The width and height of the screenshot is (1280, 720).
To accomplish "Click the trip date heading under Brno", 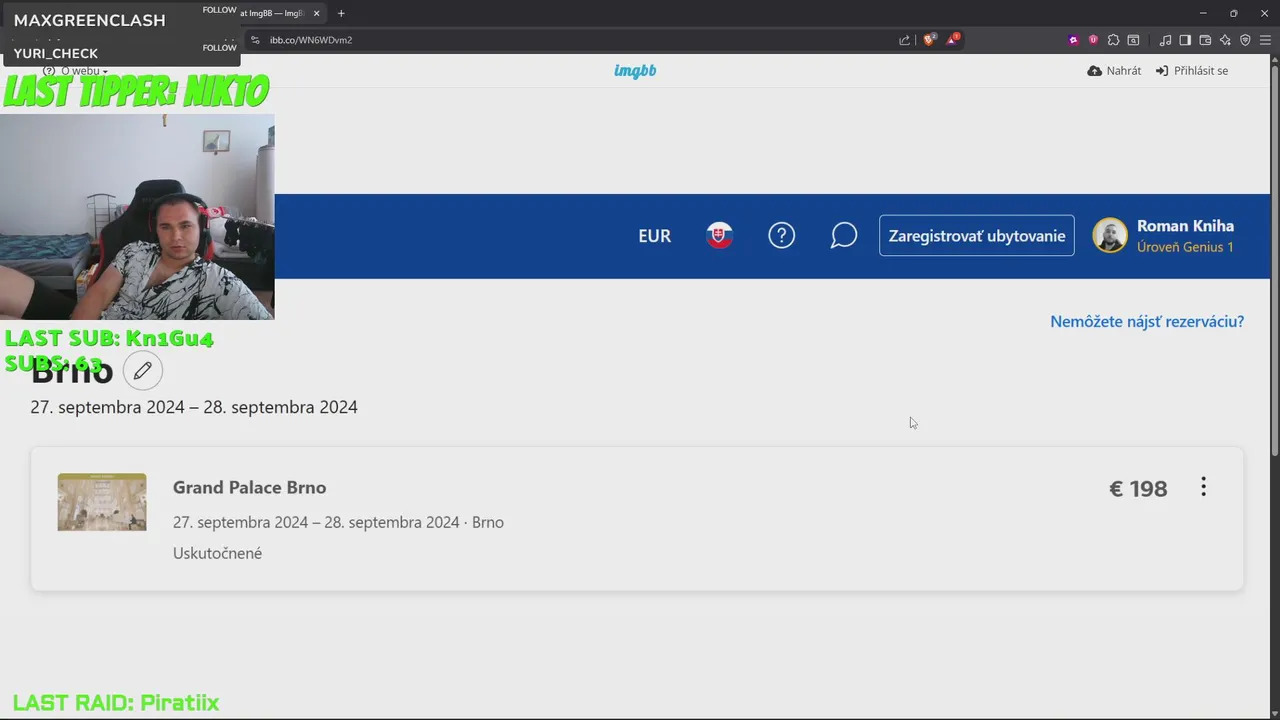I will coord(194,407).
